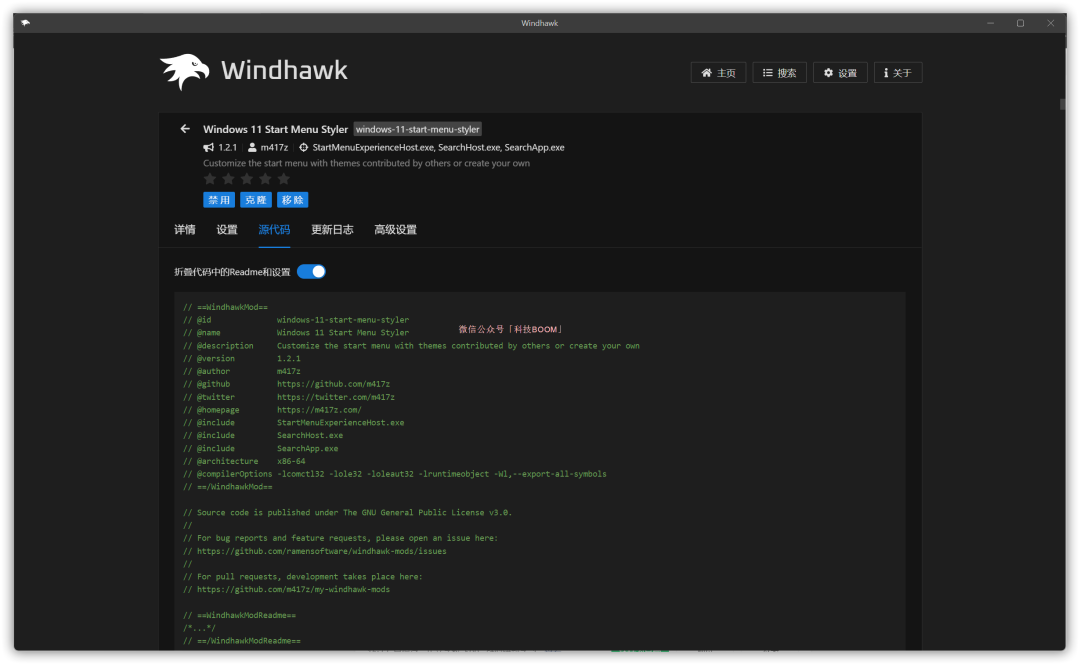Click the Windhawk eagle logo
The image size is (1080, 665).
pyautogui.click(x=185, y=72)
